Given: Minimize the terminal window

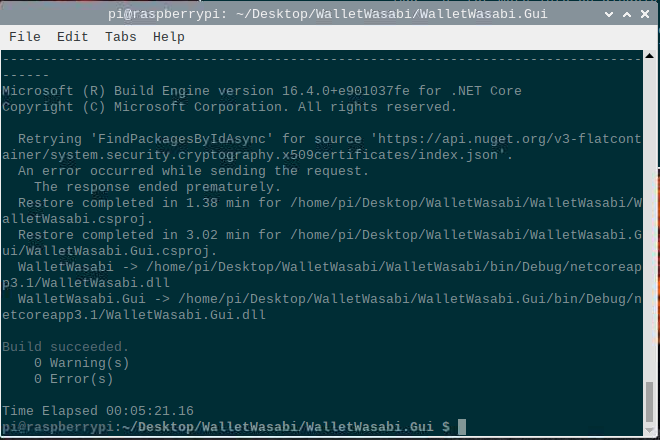Looking at the screenshot, I should [609, 14].
